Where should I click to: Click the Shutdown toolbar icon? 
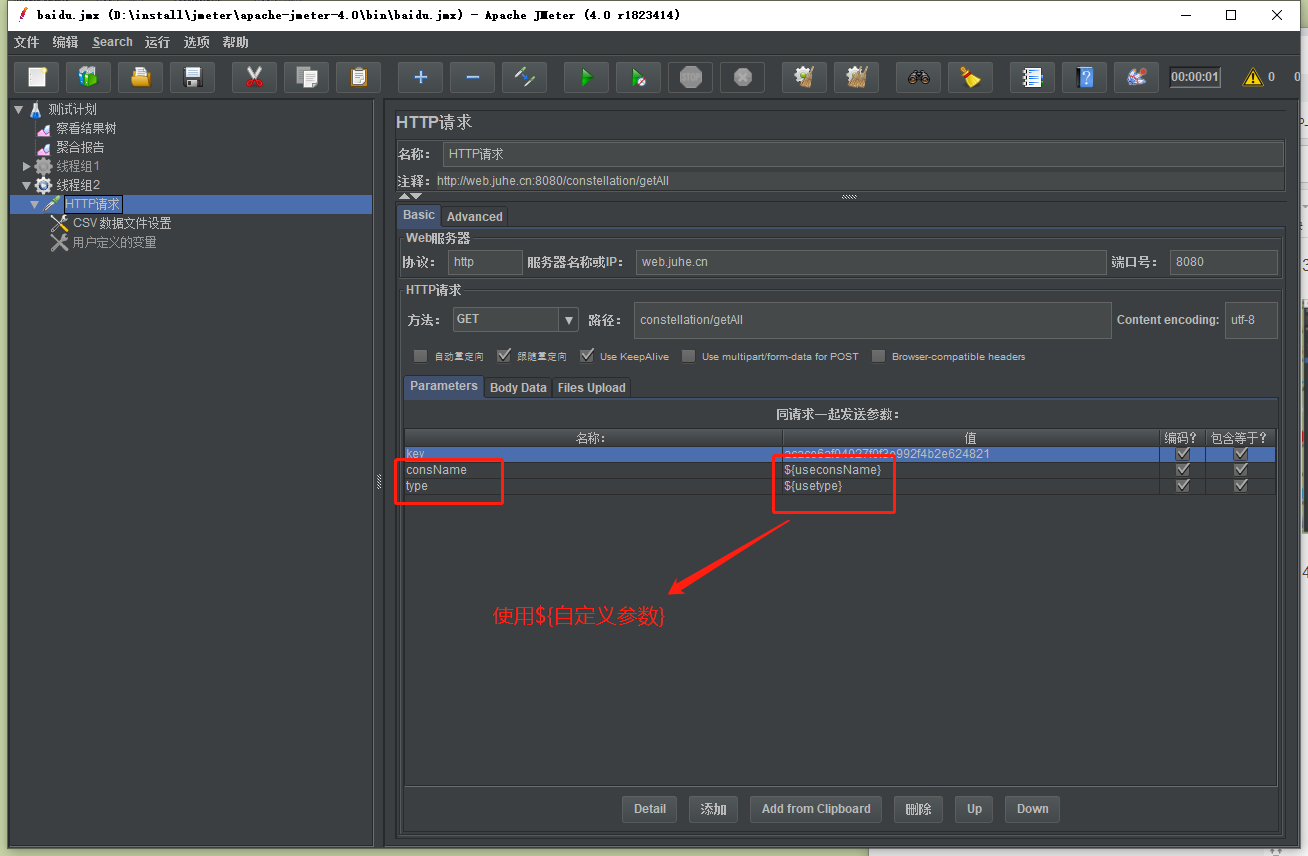pos(743,77)
